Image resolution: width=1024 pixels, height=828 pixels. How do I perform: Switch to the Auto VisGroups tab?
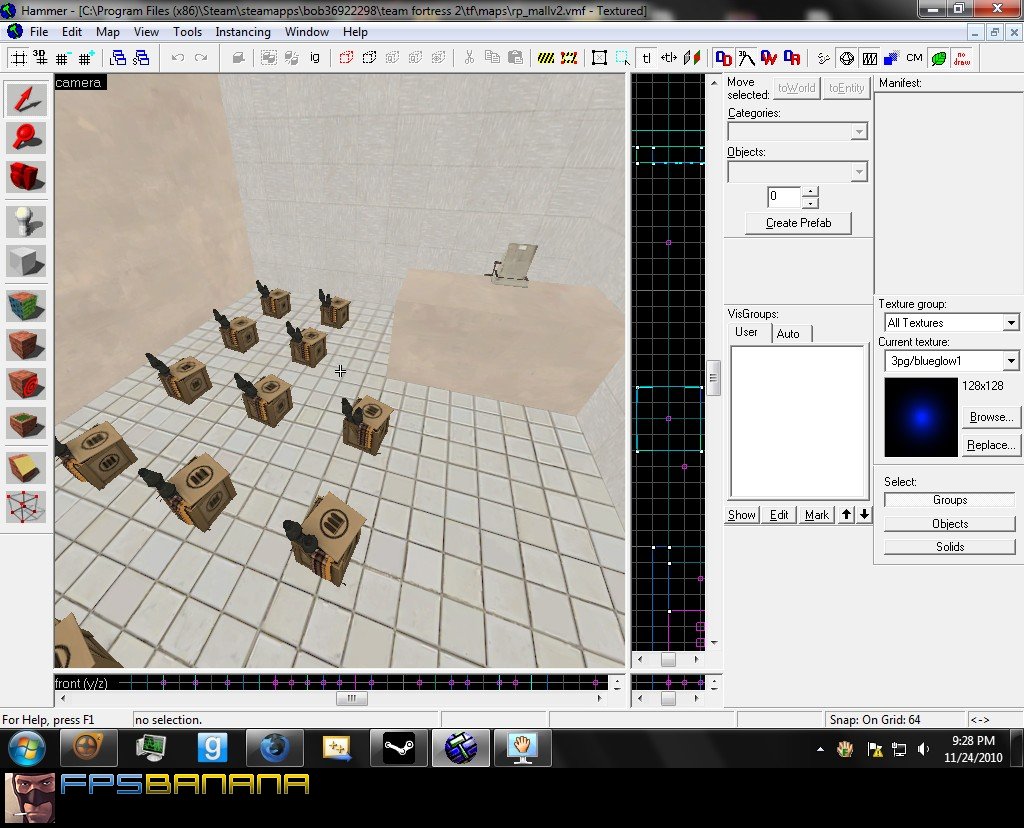(788, 334)
